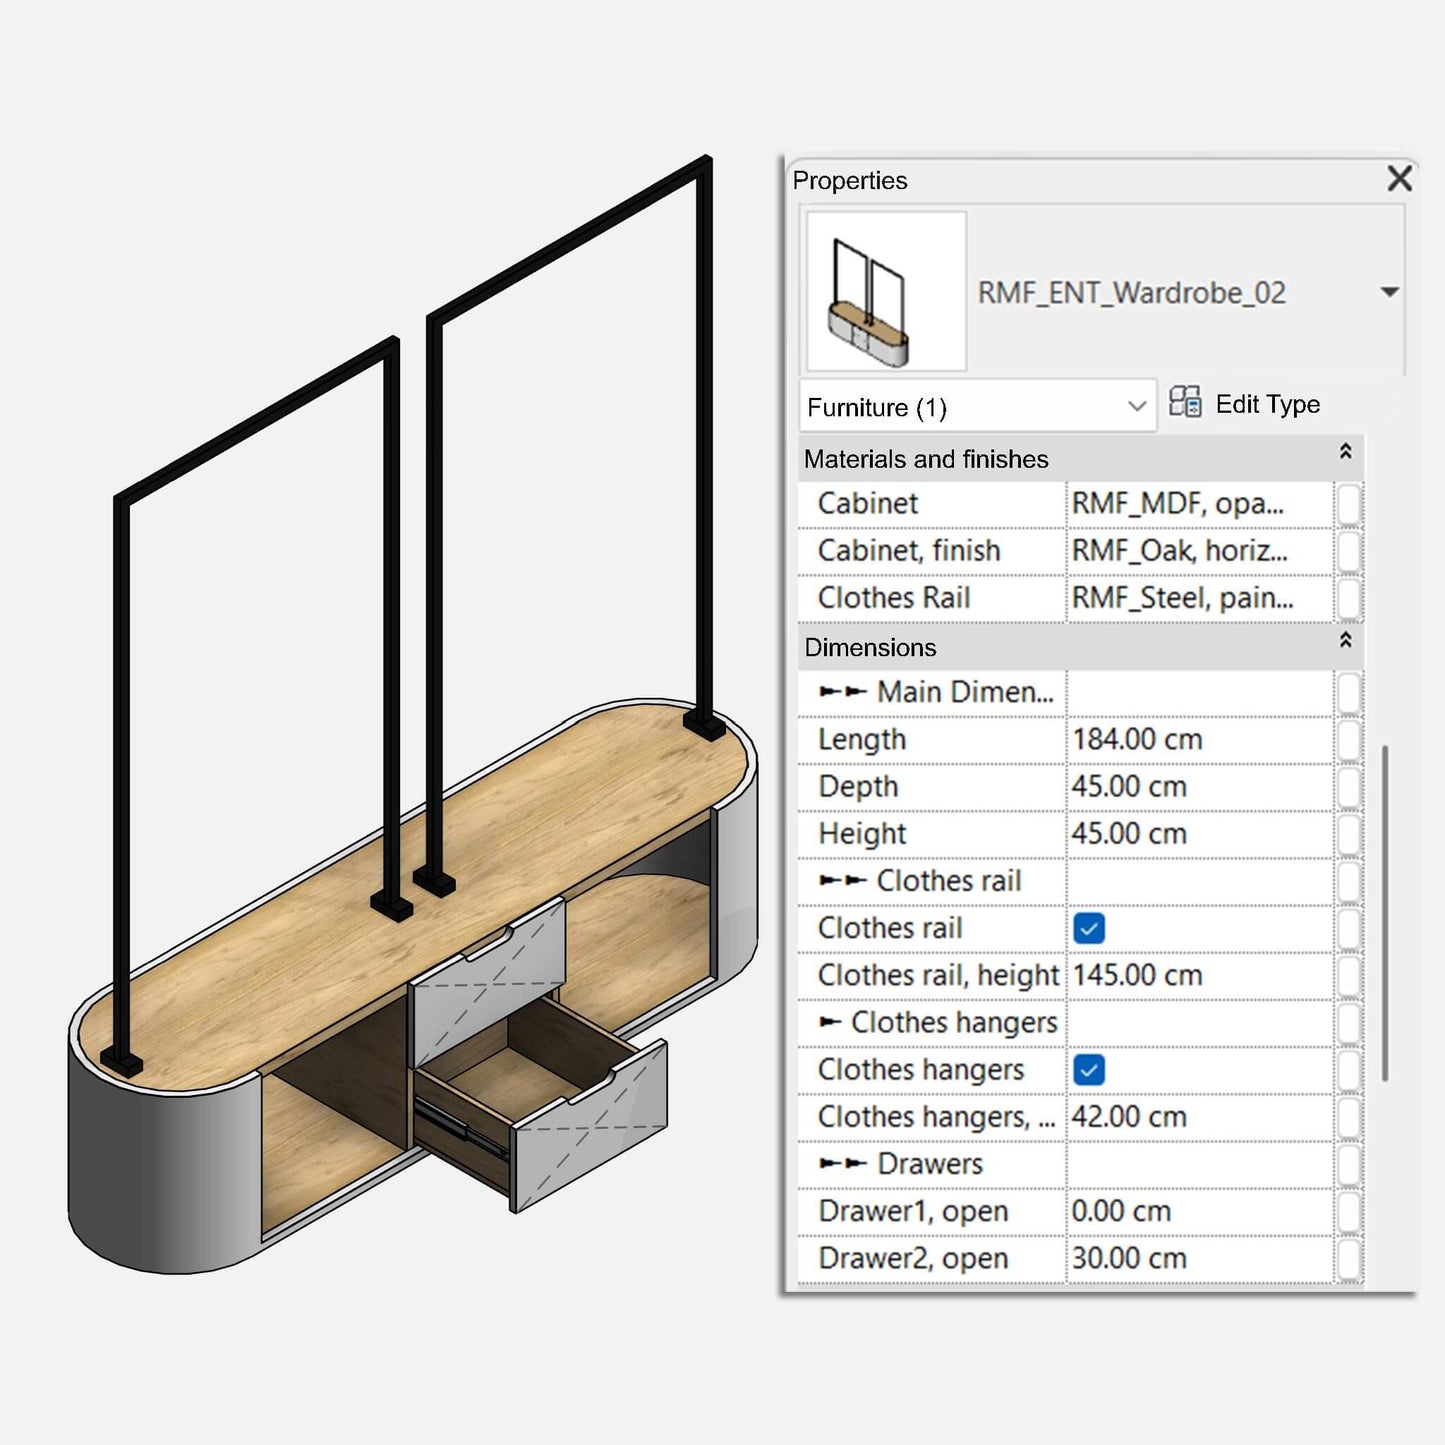Click the Edit Type button label
Screen dimensions: 1445x1445
click(x=1267, y=404)
